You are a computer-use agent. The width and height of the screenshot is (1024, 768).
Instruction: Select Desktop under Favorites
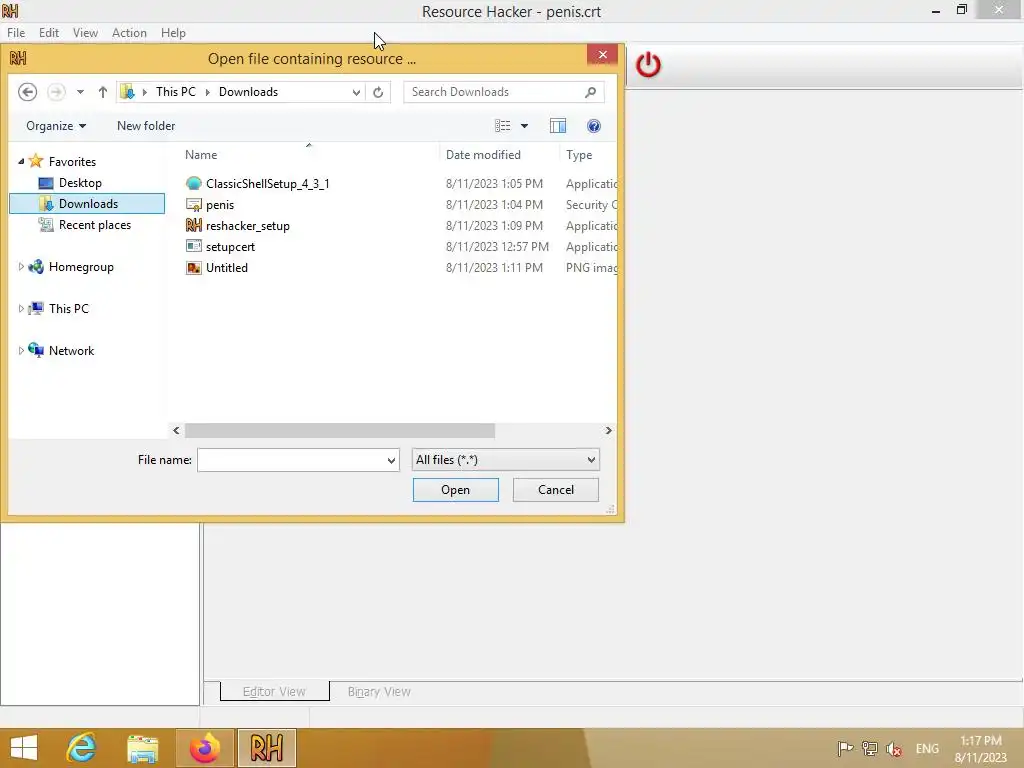pos(80,183)
